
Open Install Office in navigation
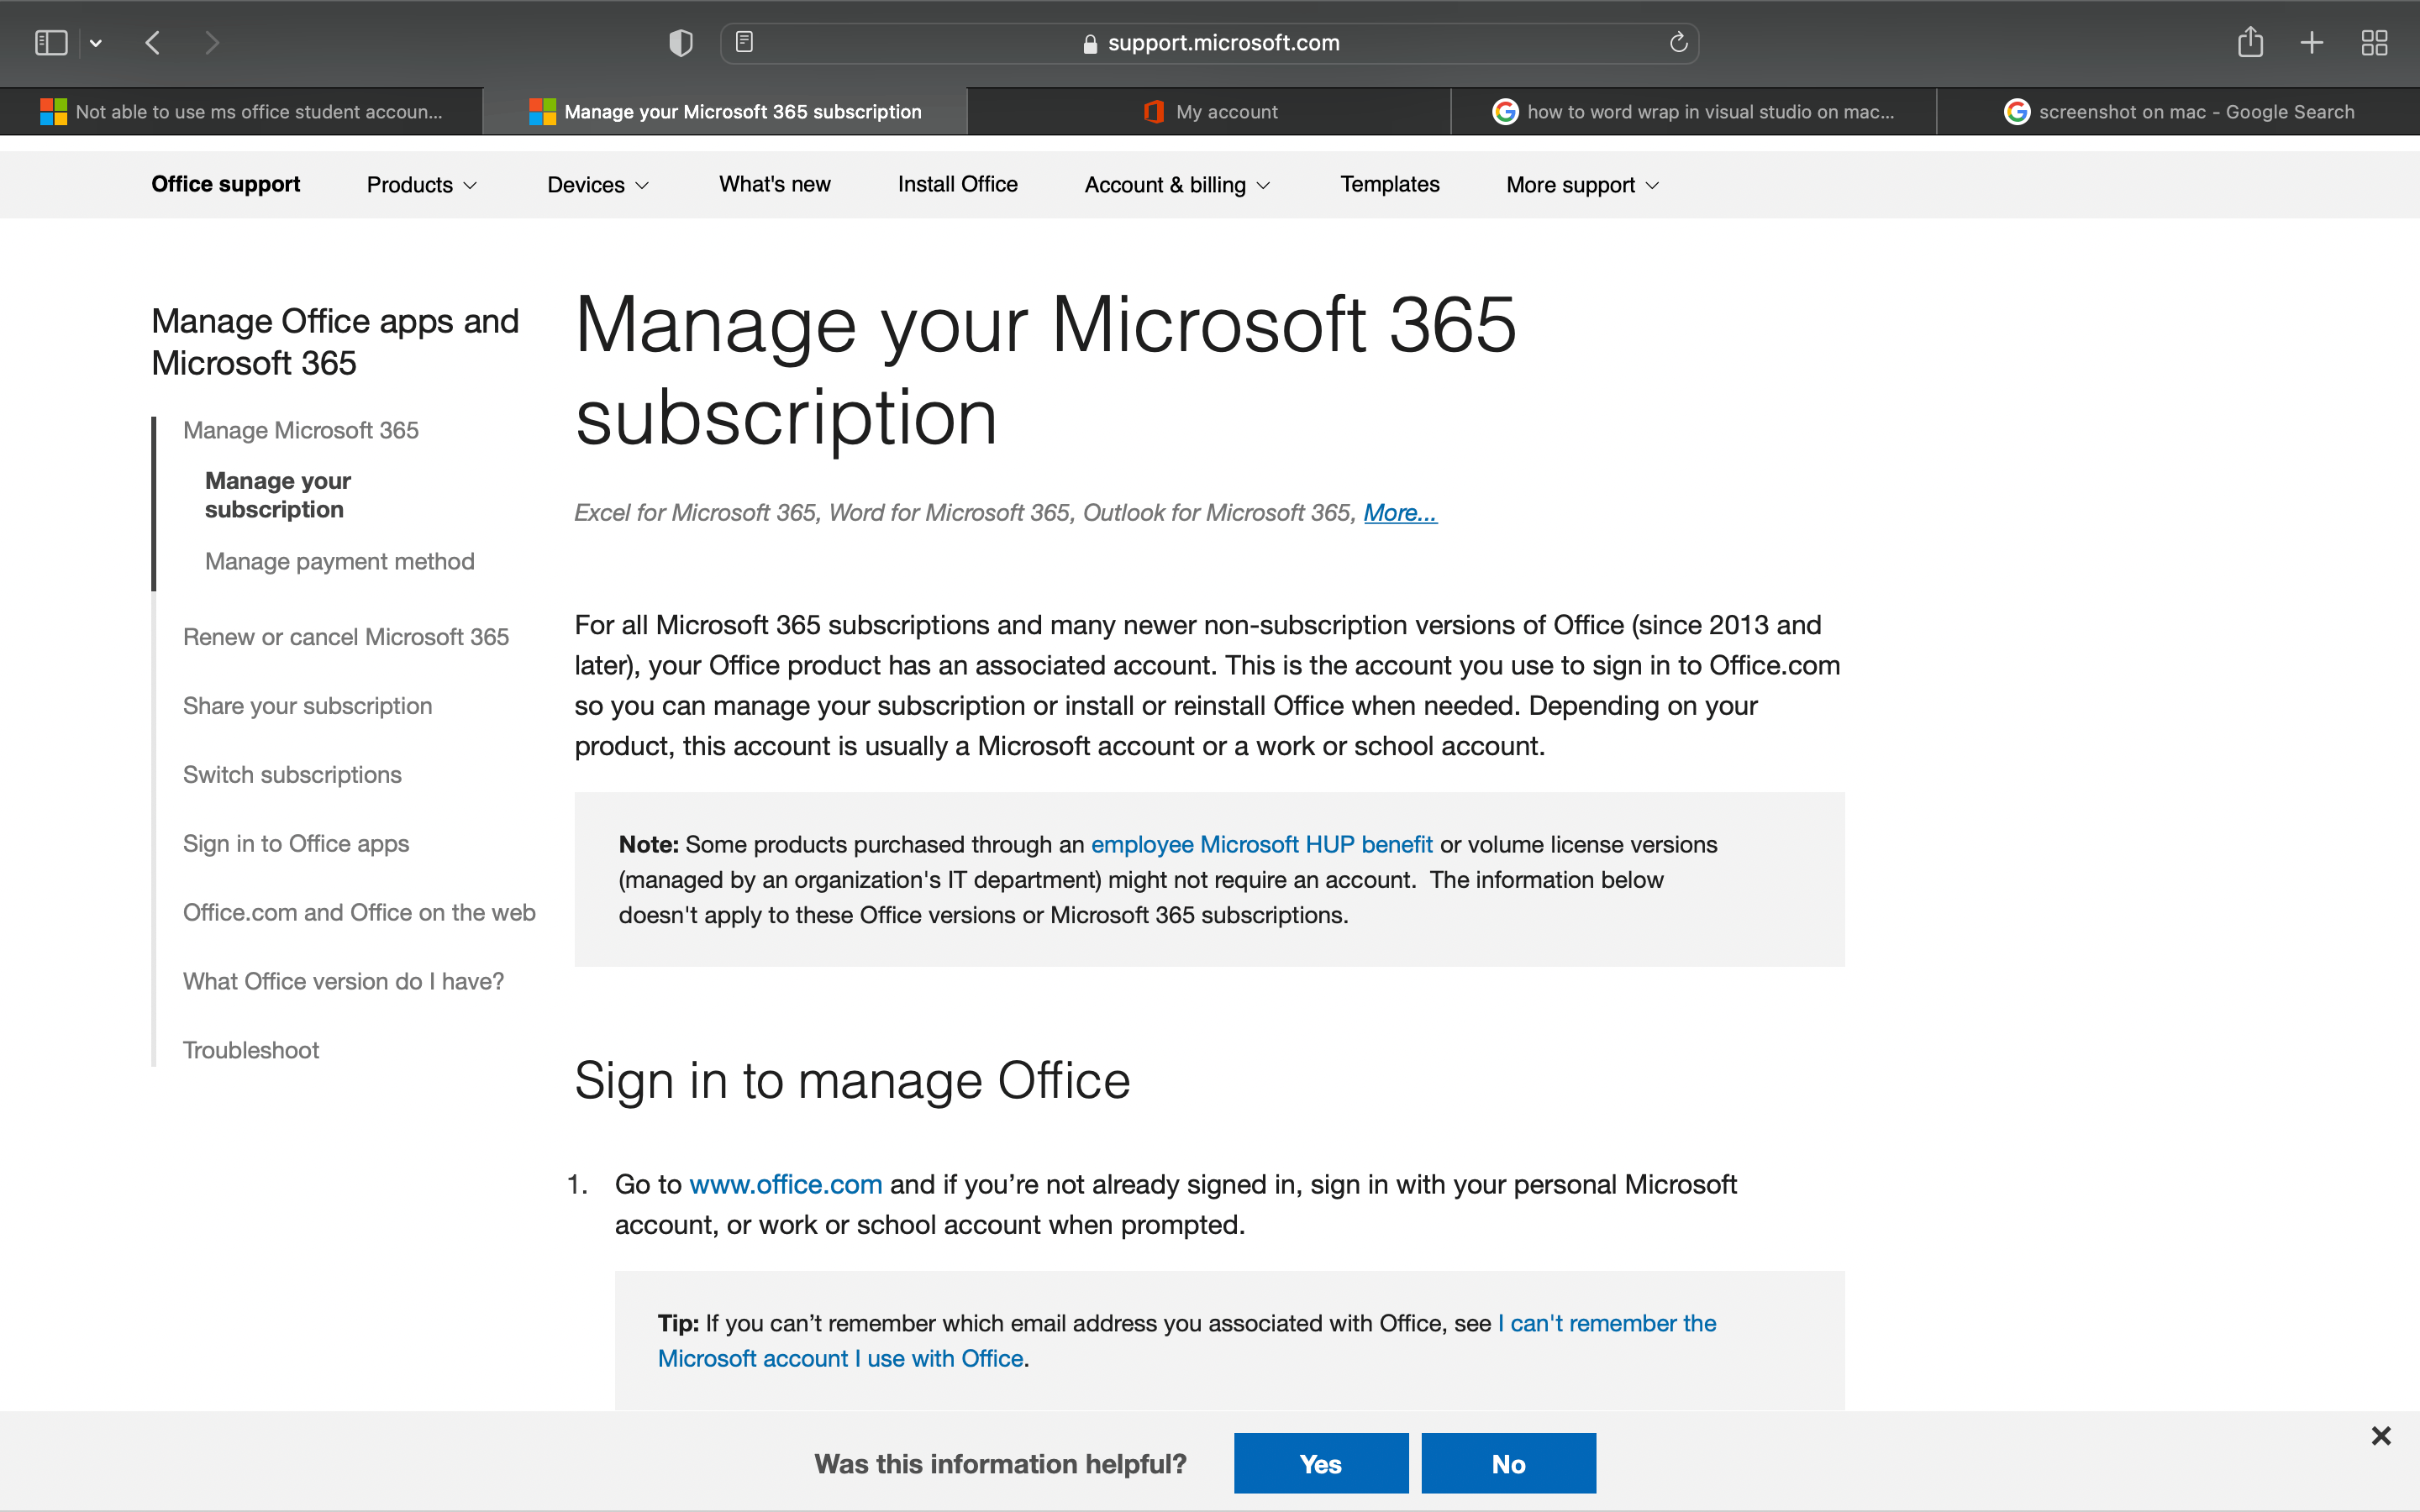pyautogui.click(x=957, y=185)
